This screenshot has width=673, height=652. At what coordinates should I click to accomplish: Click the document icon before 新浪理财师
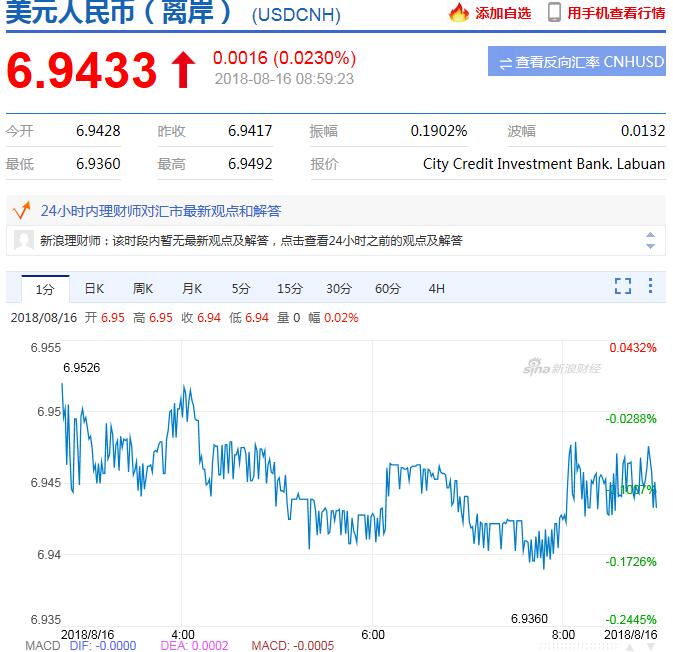(24, 240)
